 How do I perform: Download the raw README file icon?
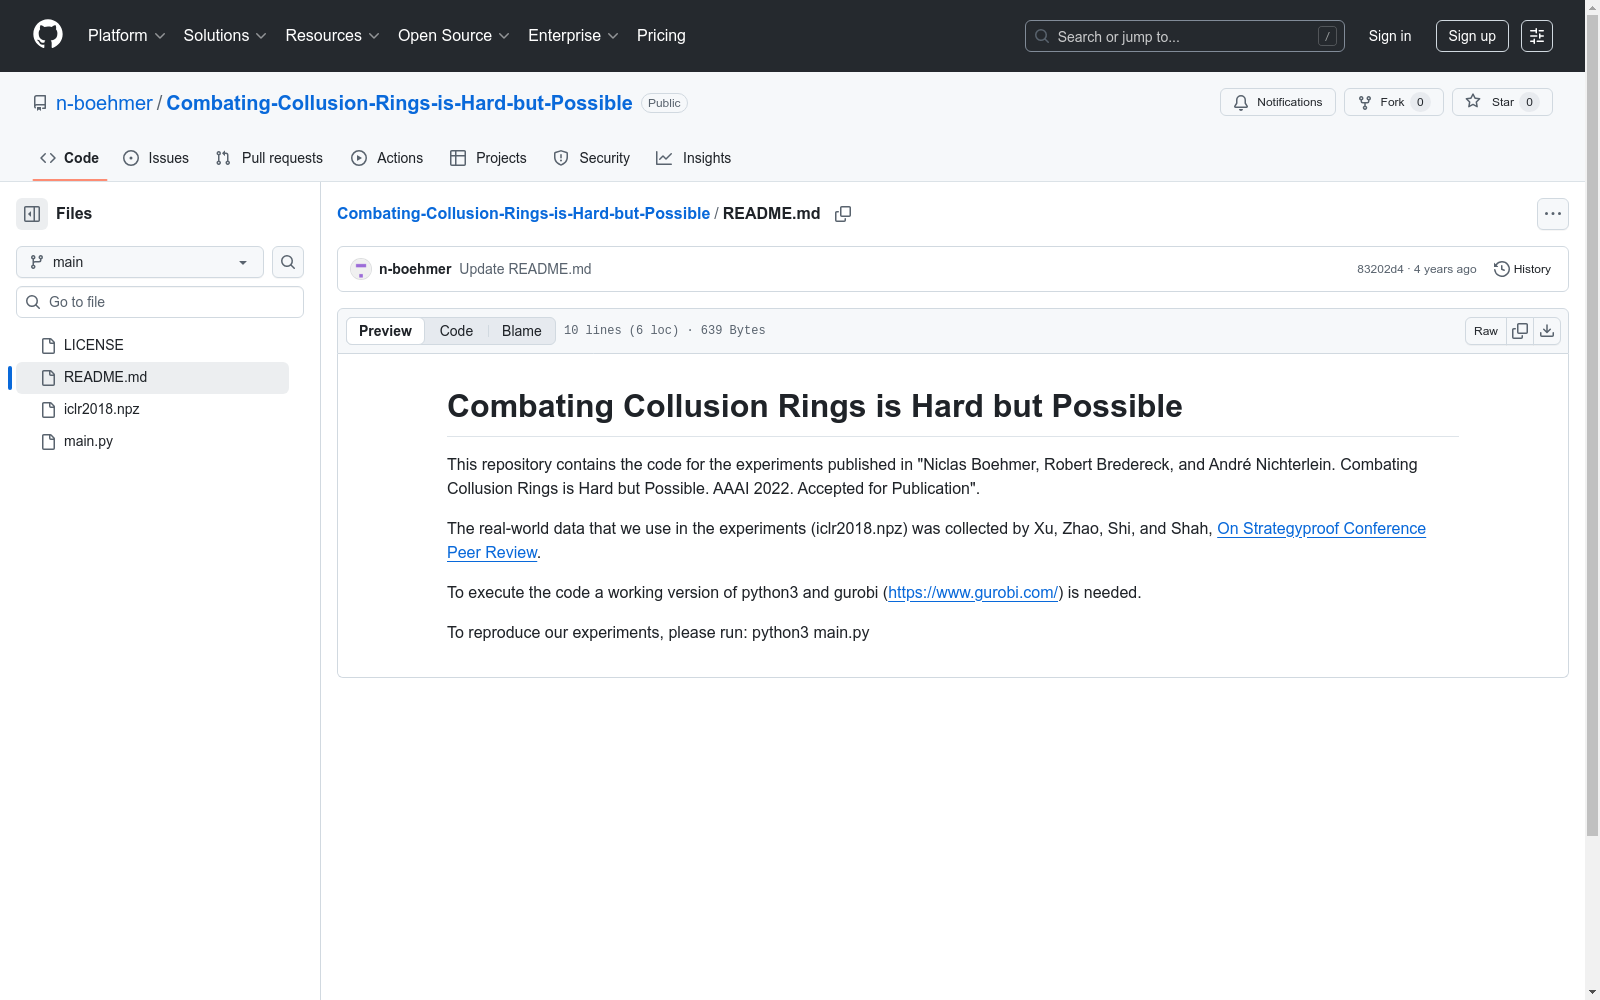point(1546,330)
